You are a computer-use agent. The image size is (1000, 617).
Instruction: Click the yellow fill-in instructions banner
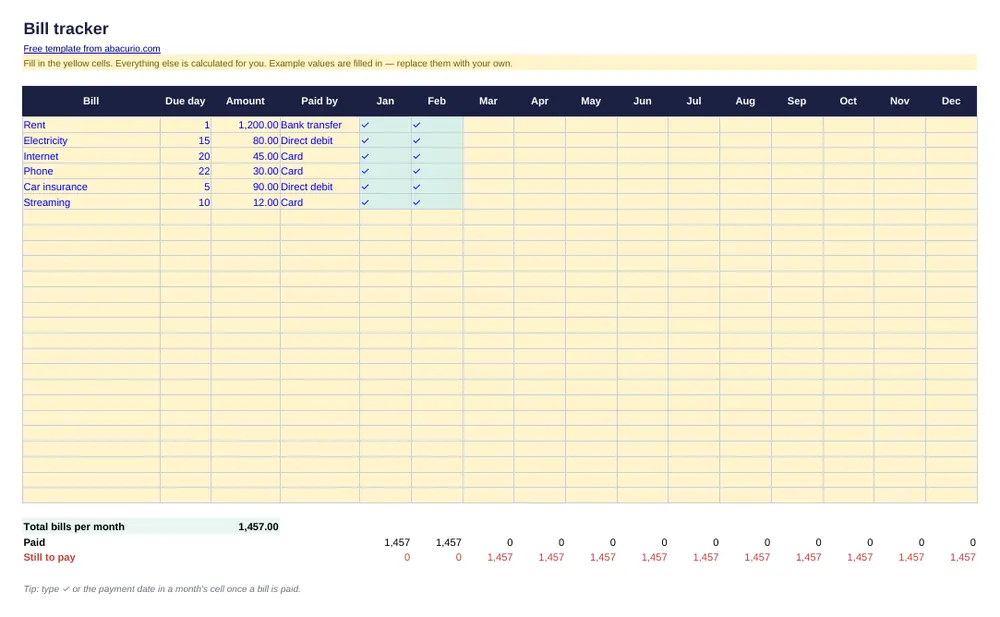point(499,63)
